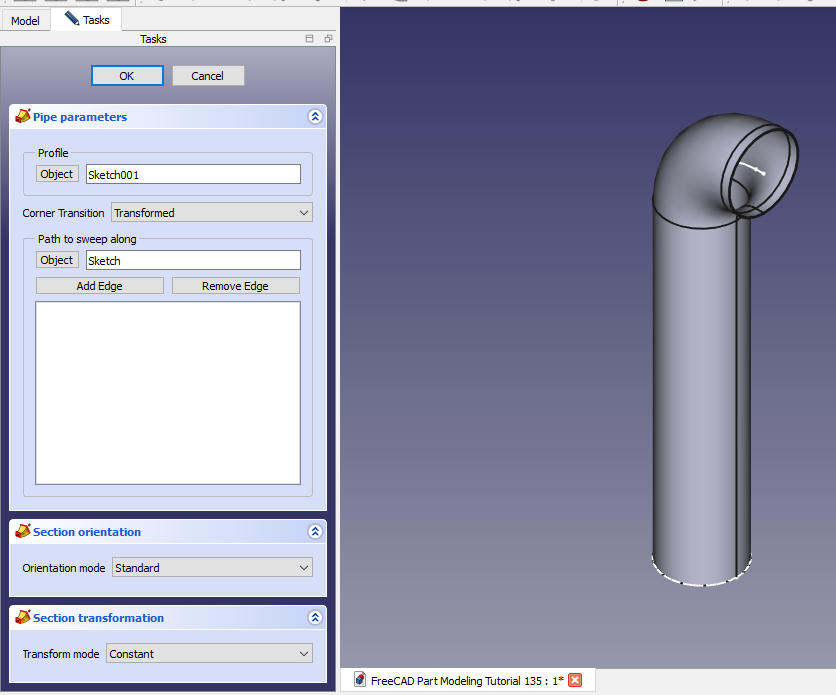Collapse the Pipe parameters section
The width and height of the screenshot is (836, 695).
(315, 117)
